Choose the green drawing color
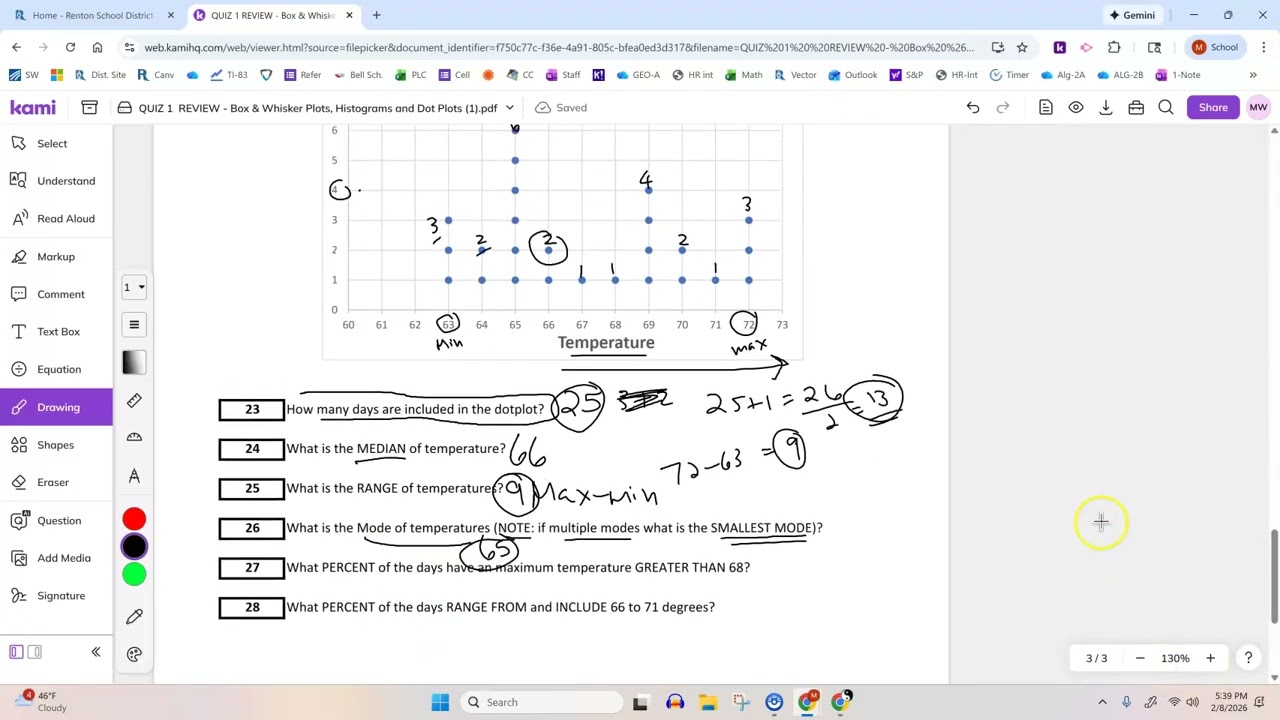1280x720 pixels. (134, 574)
